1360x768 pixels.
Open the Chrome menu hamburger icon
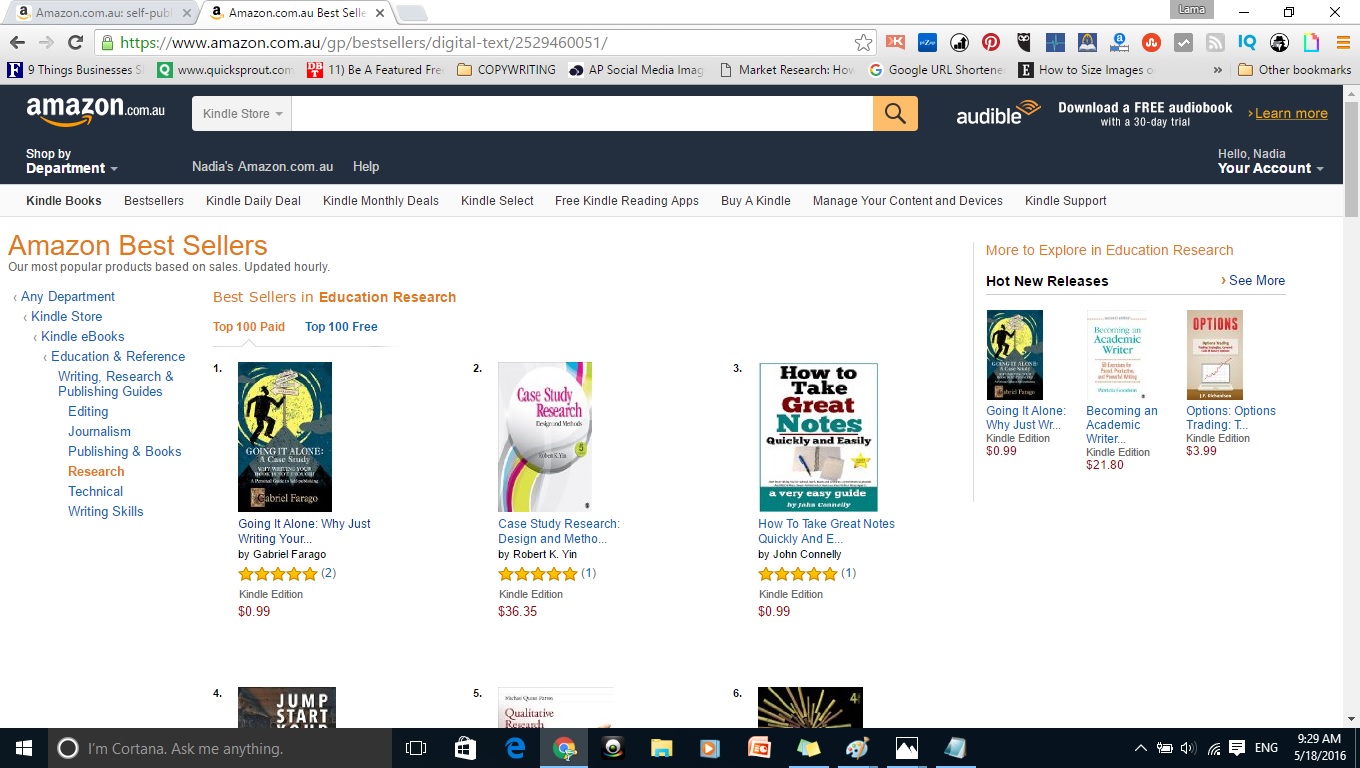tap(1343, 42)
